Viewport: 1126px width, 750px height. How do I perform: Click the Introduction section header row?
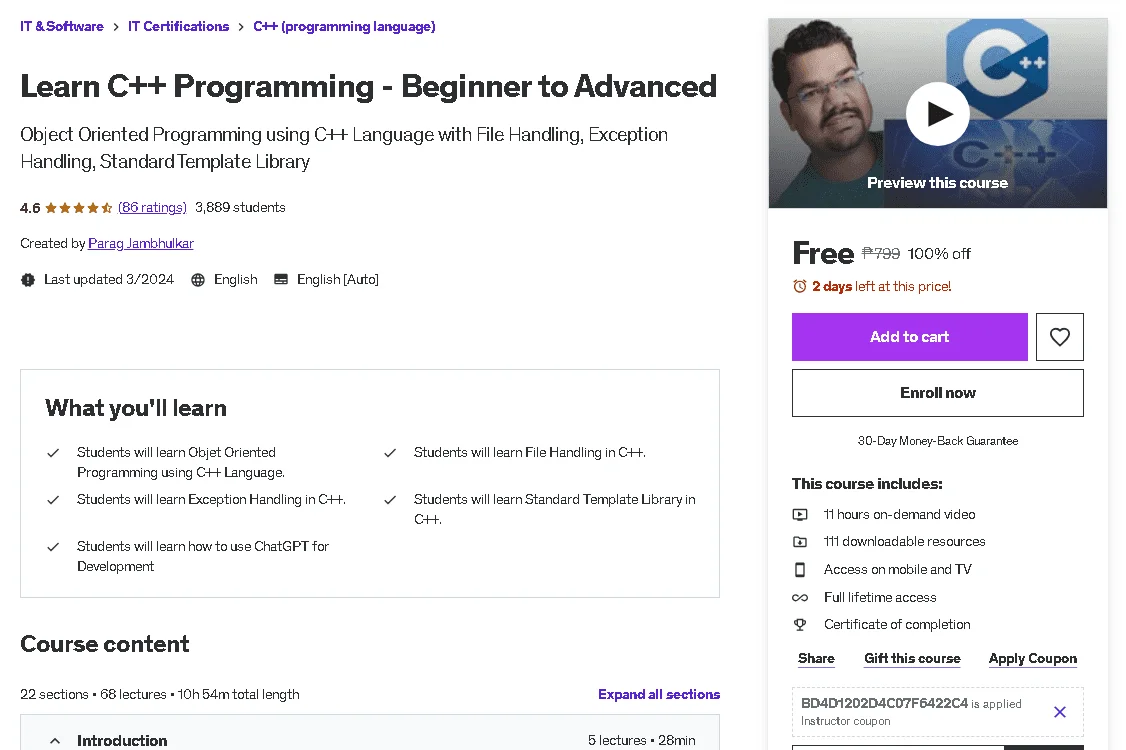(370, 734)
